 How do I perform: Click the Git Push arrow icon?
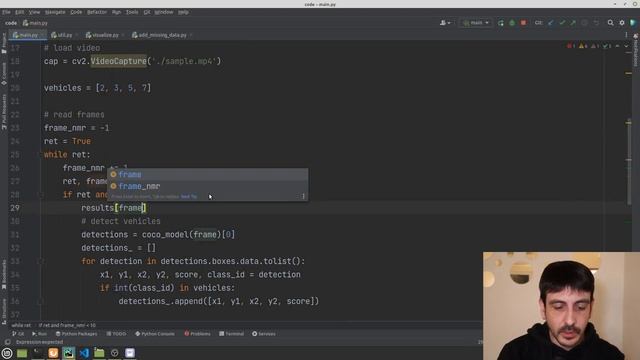pyautogui.click(x=573, y=23)
